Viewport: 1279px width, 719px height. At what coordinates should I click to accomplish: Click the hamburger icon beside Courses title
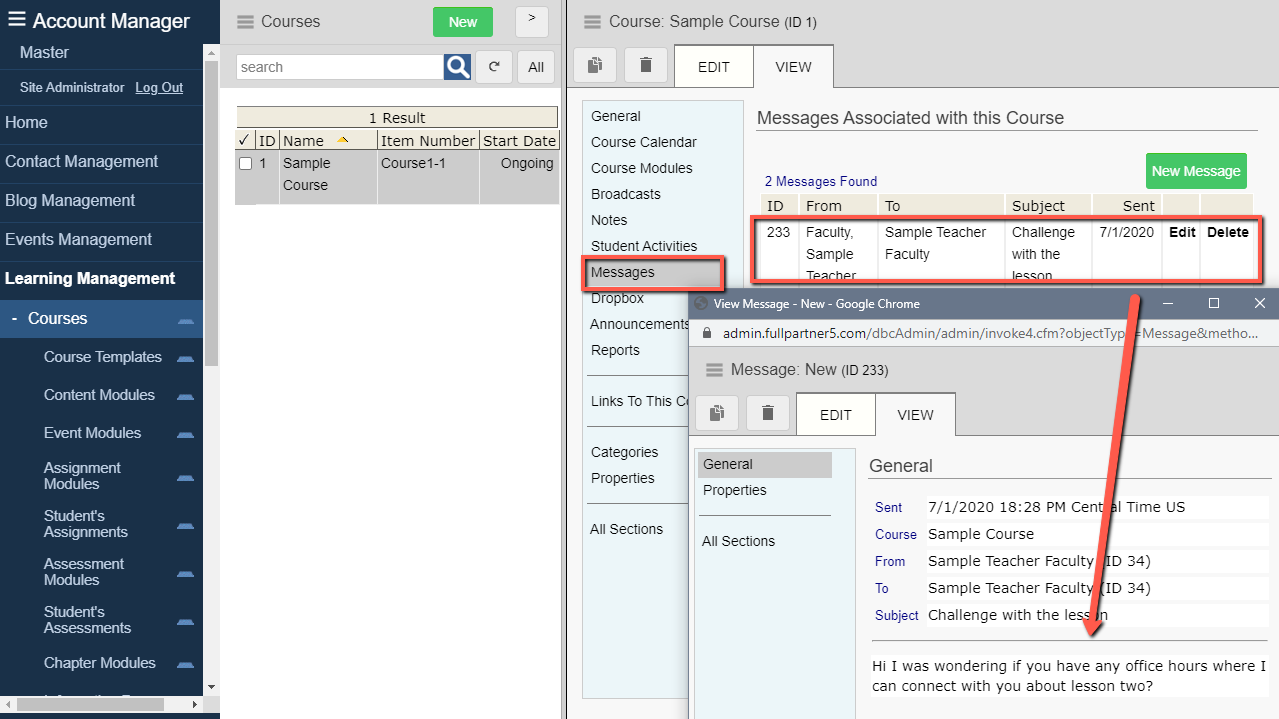click(x=245, y=22)
